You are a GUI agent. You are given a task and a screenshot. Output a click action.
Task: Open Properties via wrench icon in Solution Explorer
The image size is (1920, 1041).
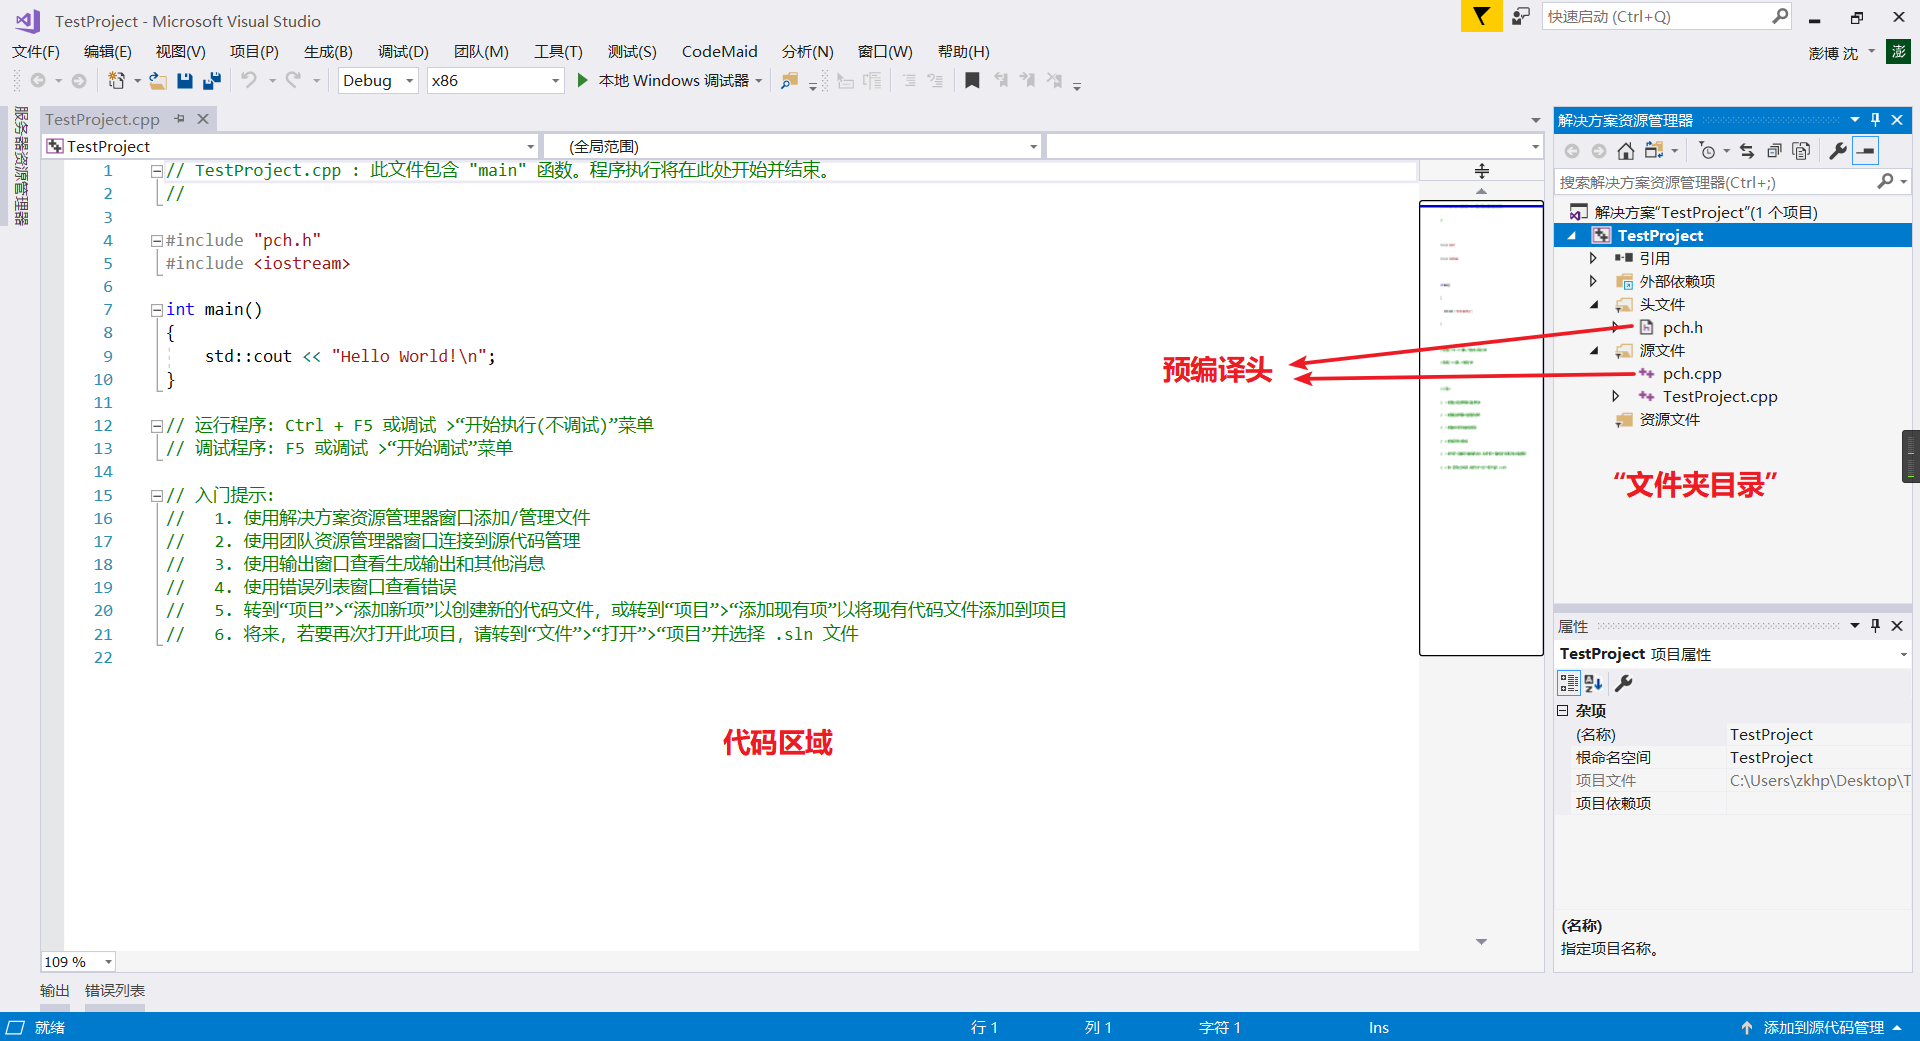click(1838, 150)
